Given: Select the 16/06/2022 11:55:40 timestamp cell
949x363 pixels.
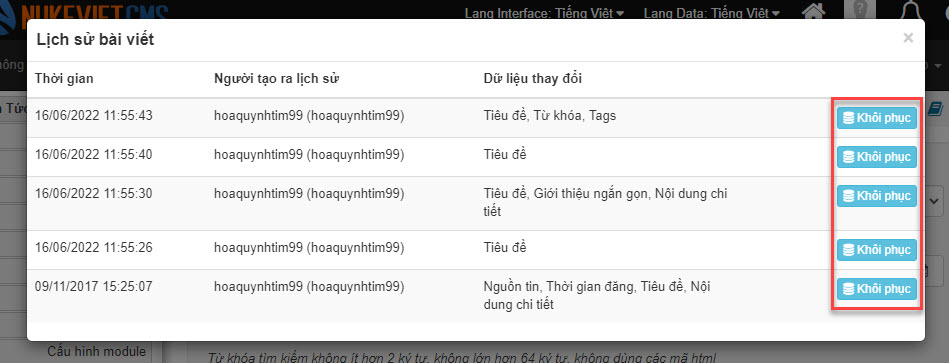Looking at the screenshot, I should point(94,155).
